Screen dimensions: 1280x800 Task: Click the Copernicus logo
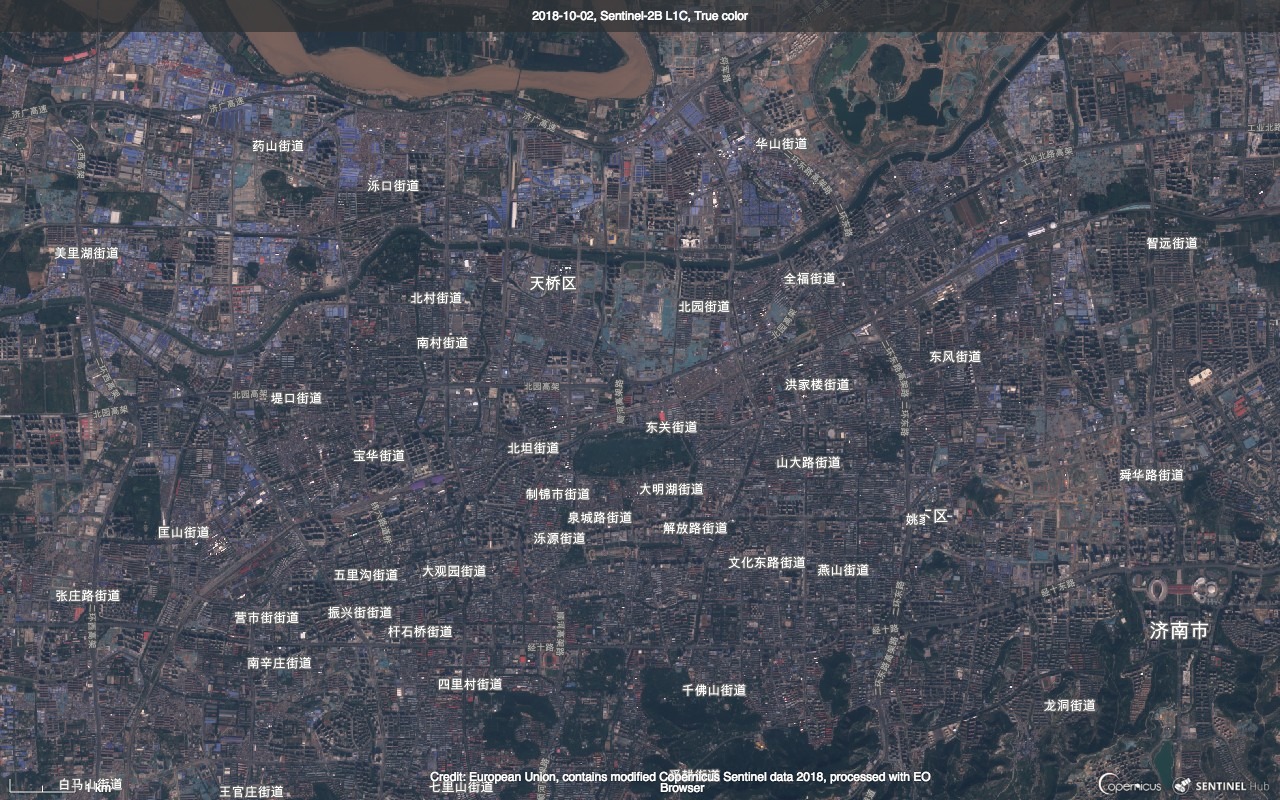(x=1130, y=786)
